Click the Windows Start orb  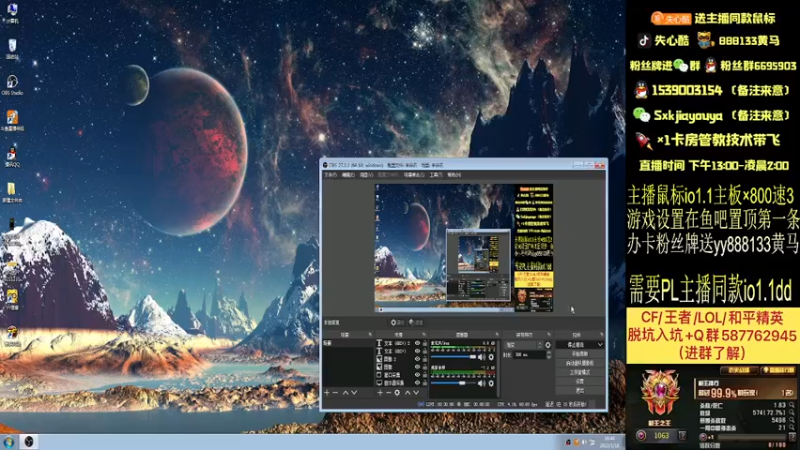tap(9, 442)
